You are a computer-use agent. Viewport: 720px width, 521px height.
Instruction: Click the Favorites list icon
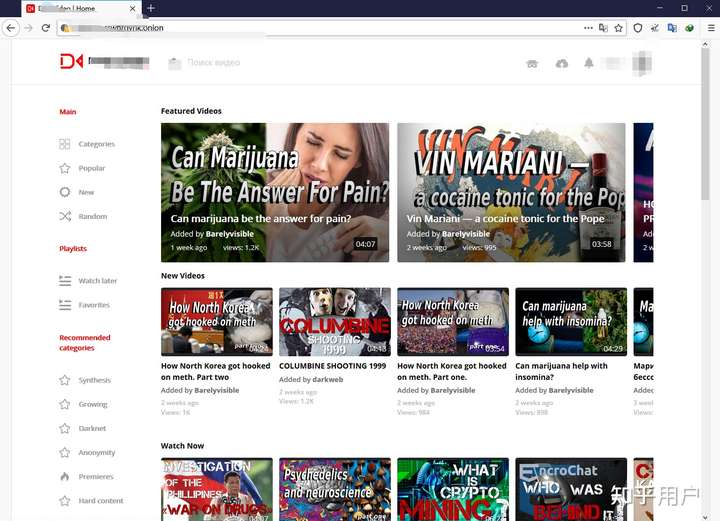click(65, 305)
